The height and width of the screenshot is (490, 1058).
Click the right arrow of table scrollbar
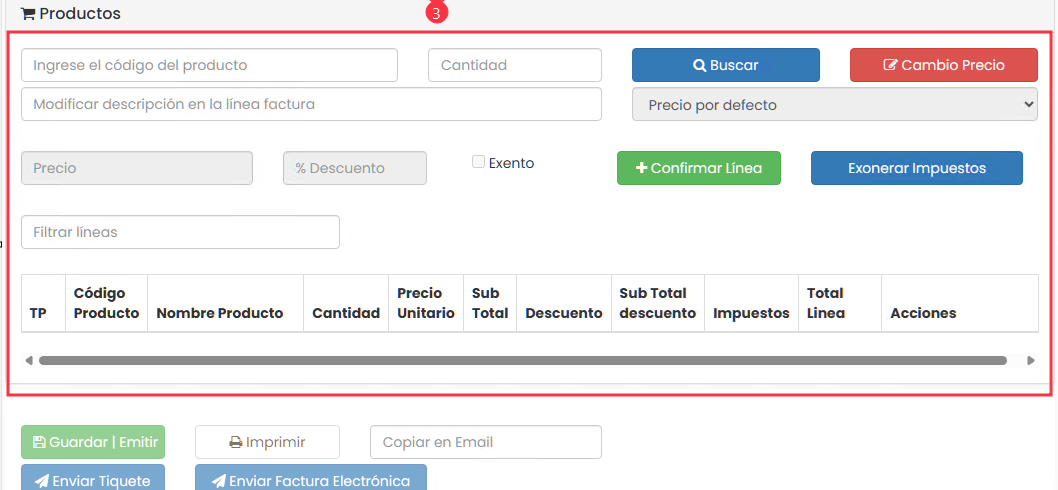coord(1031,360)
